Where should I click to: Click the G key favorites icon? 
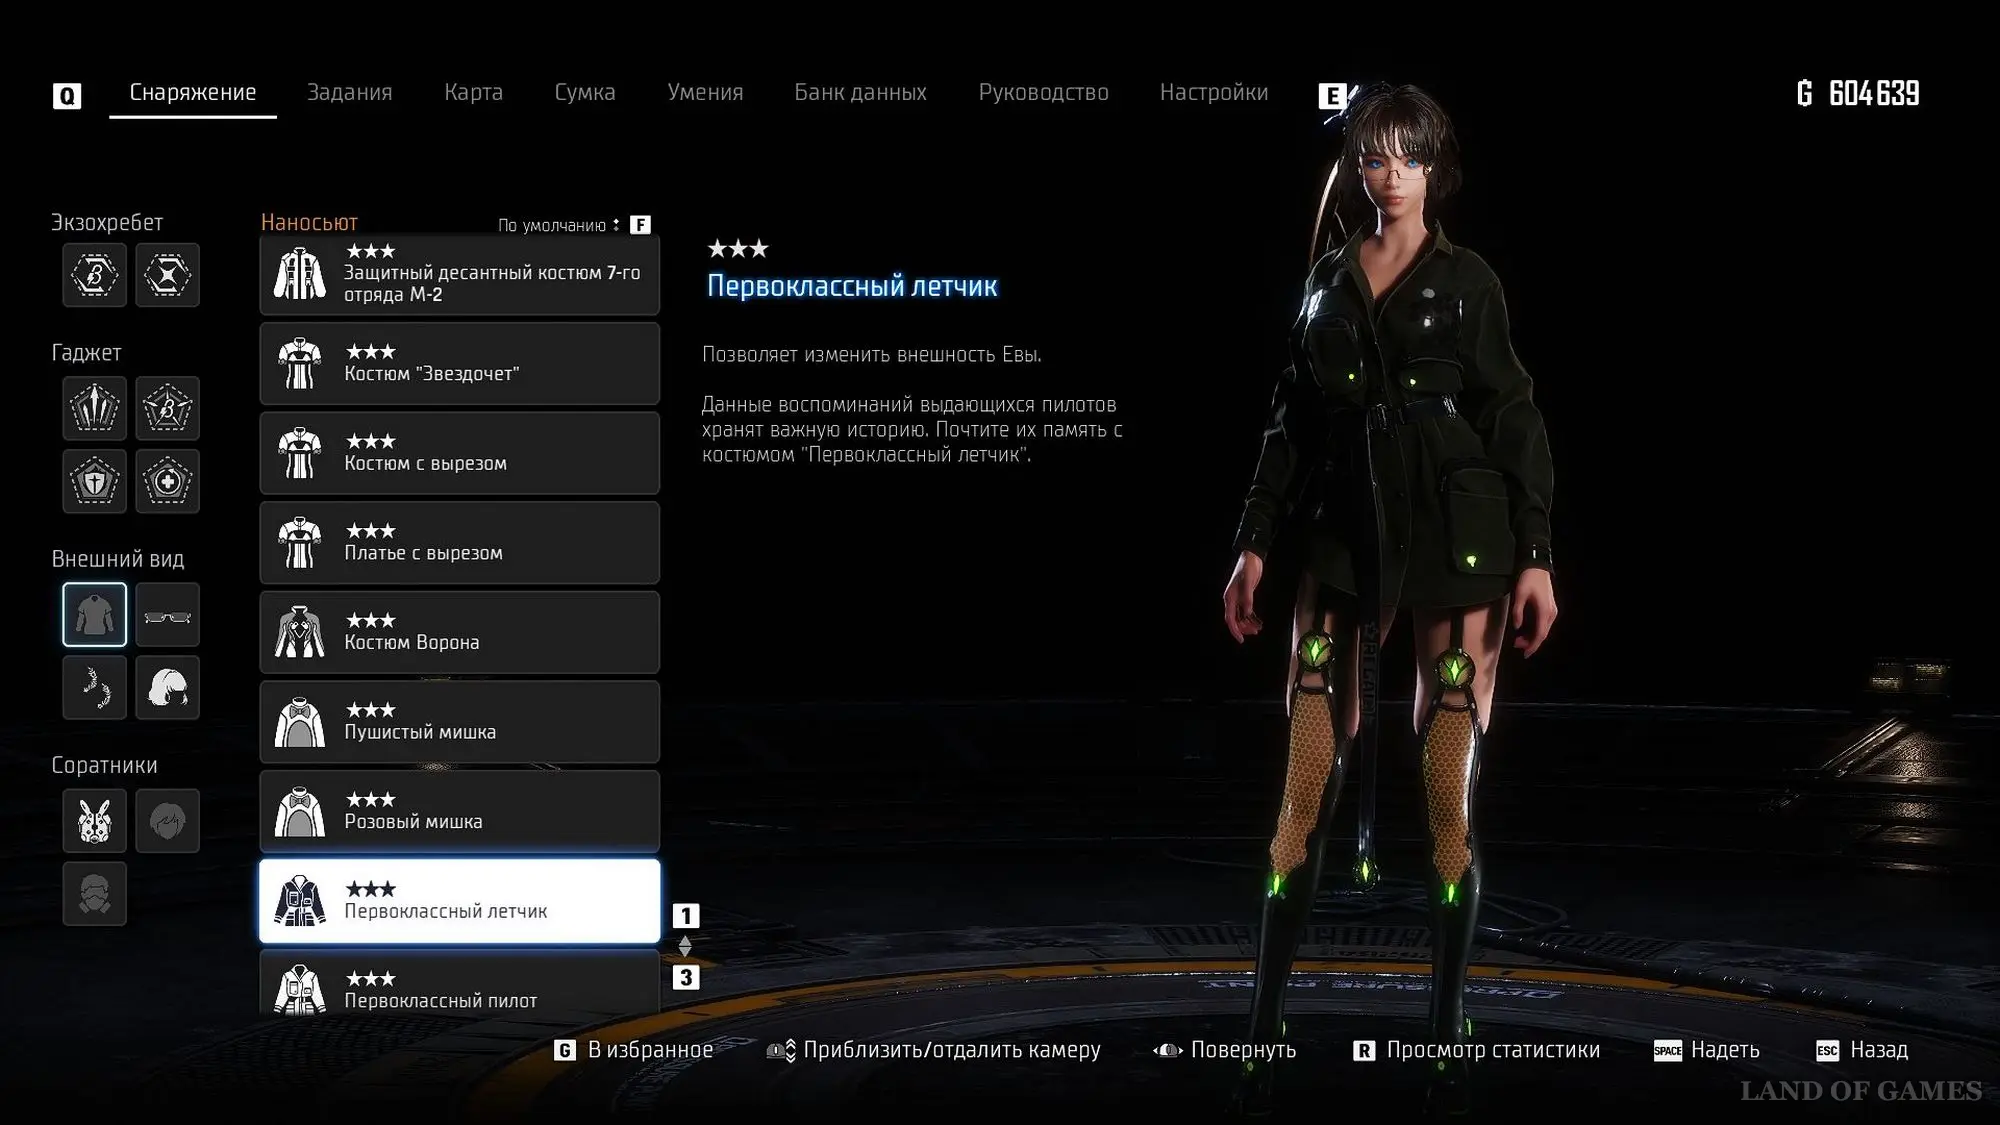[x=565, y=1051]
